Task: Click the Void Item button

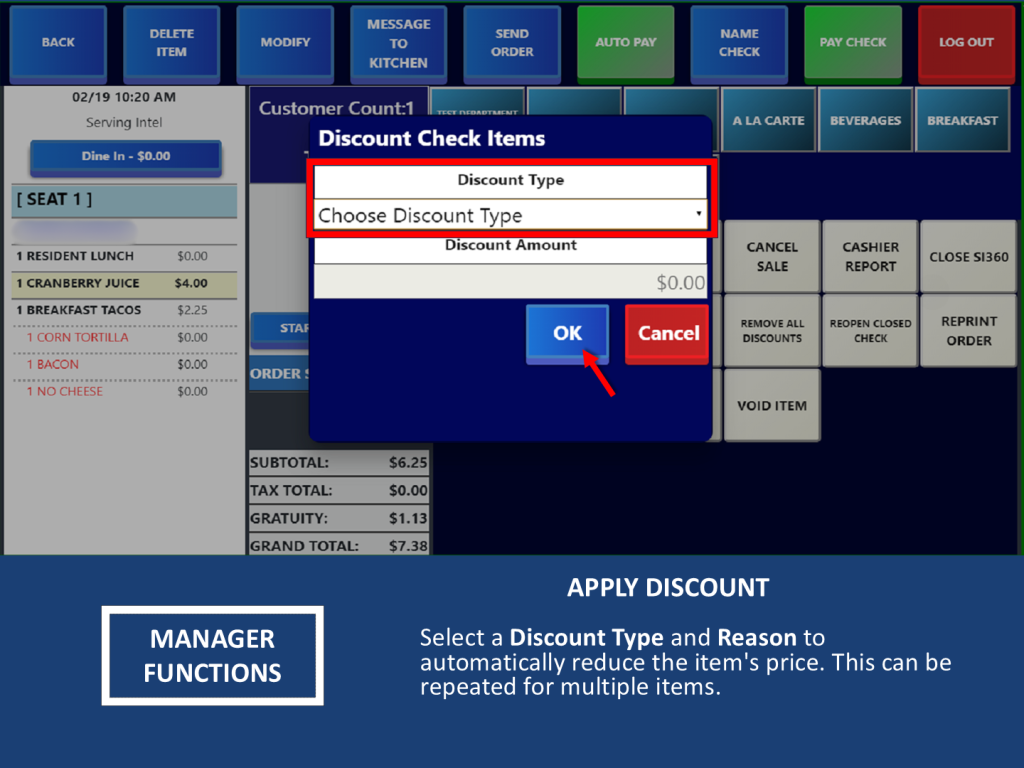Action: click(771, 406)
